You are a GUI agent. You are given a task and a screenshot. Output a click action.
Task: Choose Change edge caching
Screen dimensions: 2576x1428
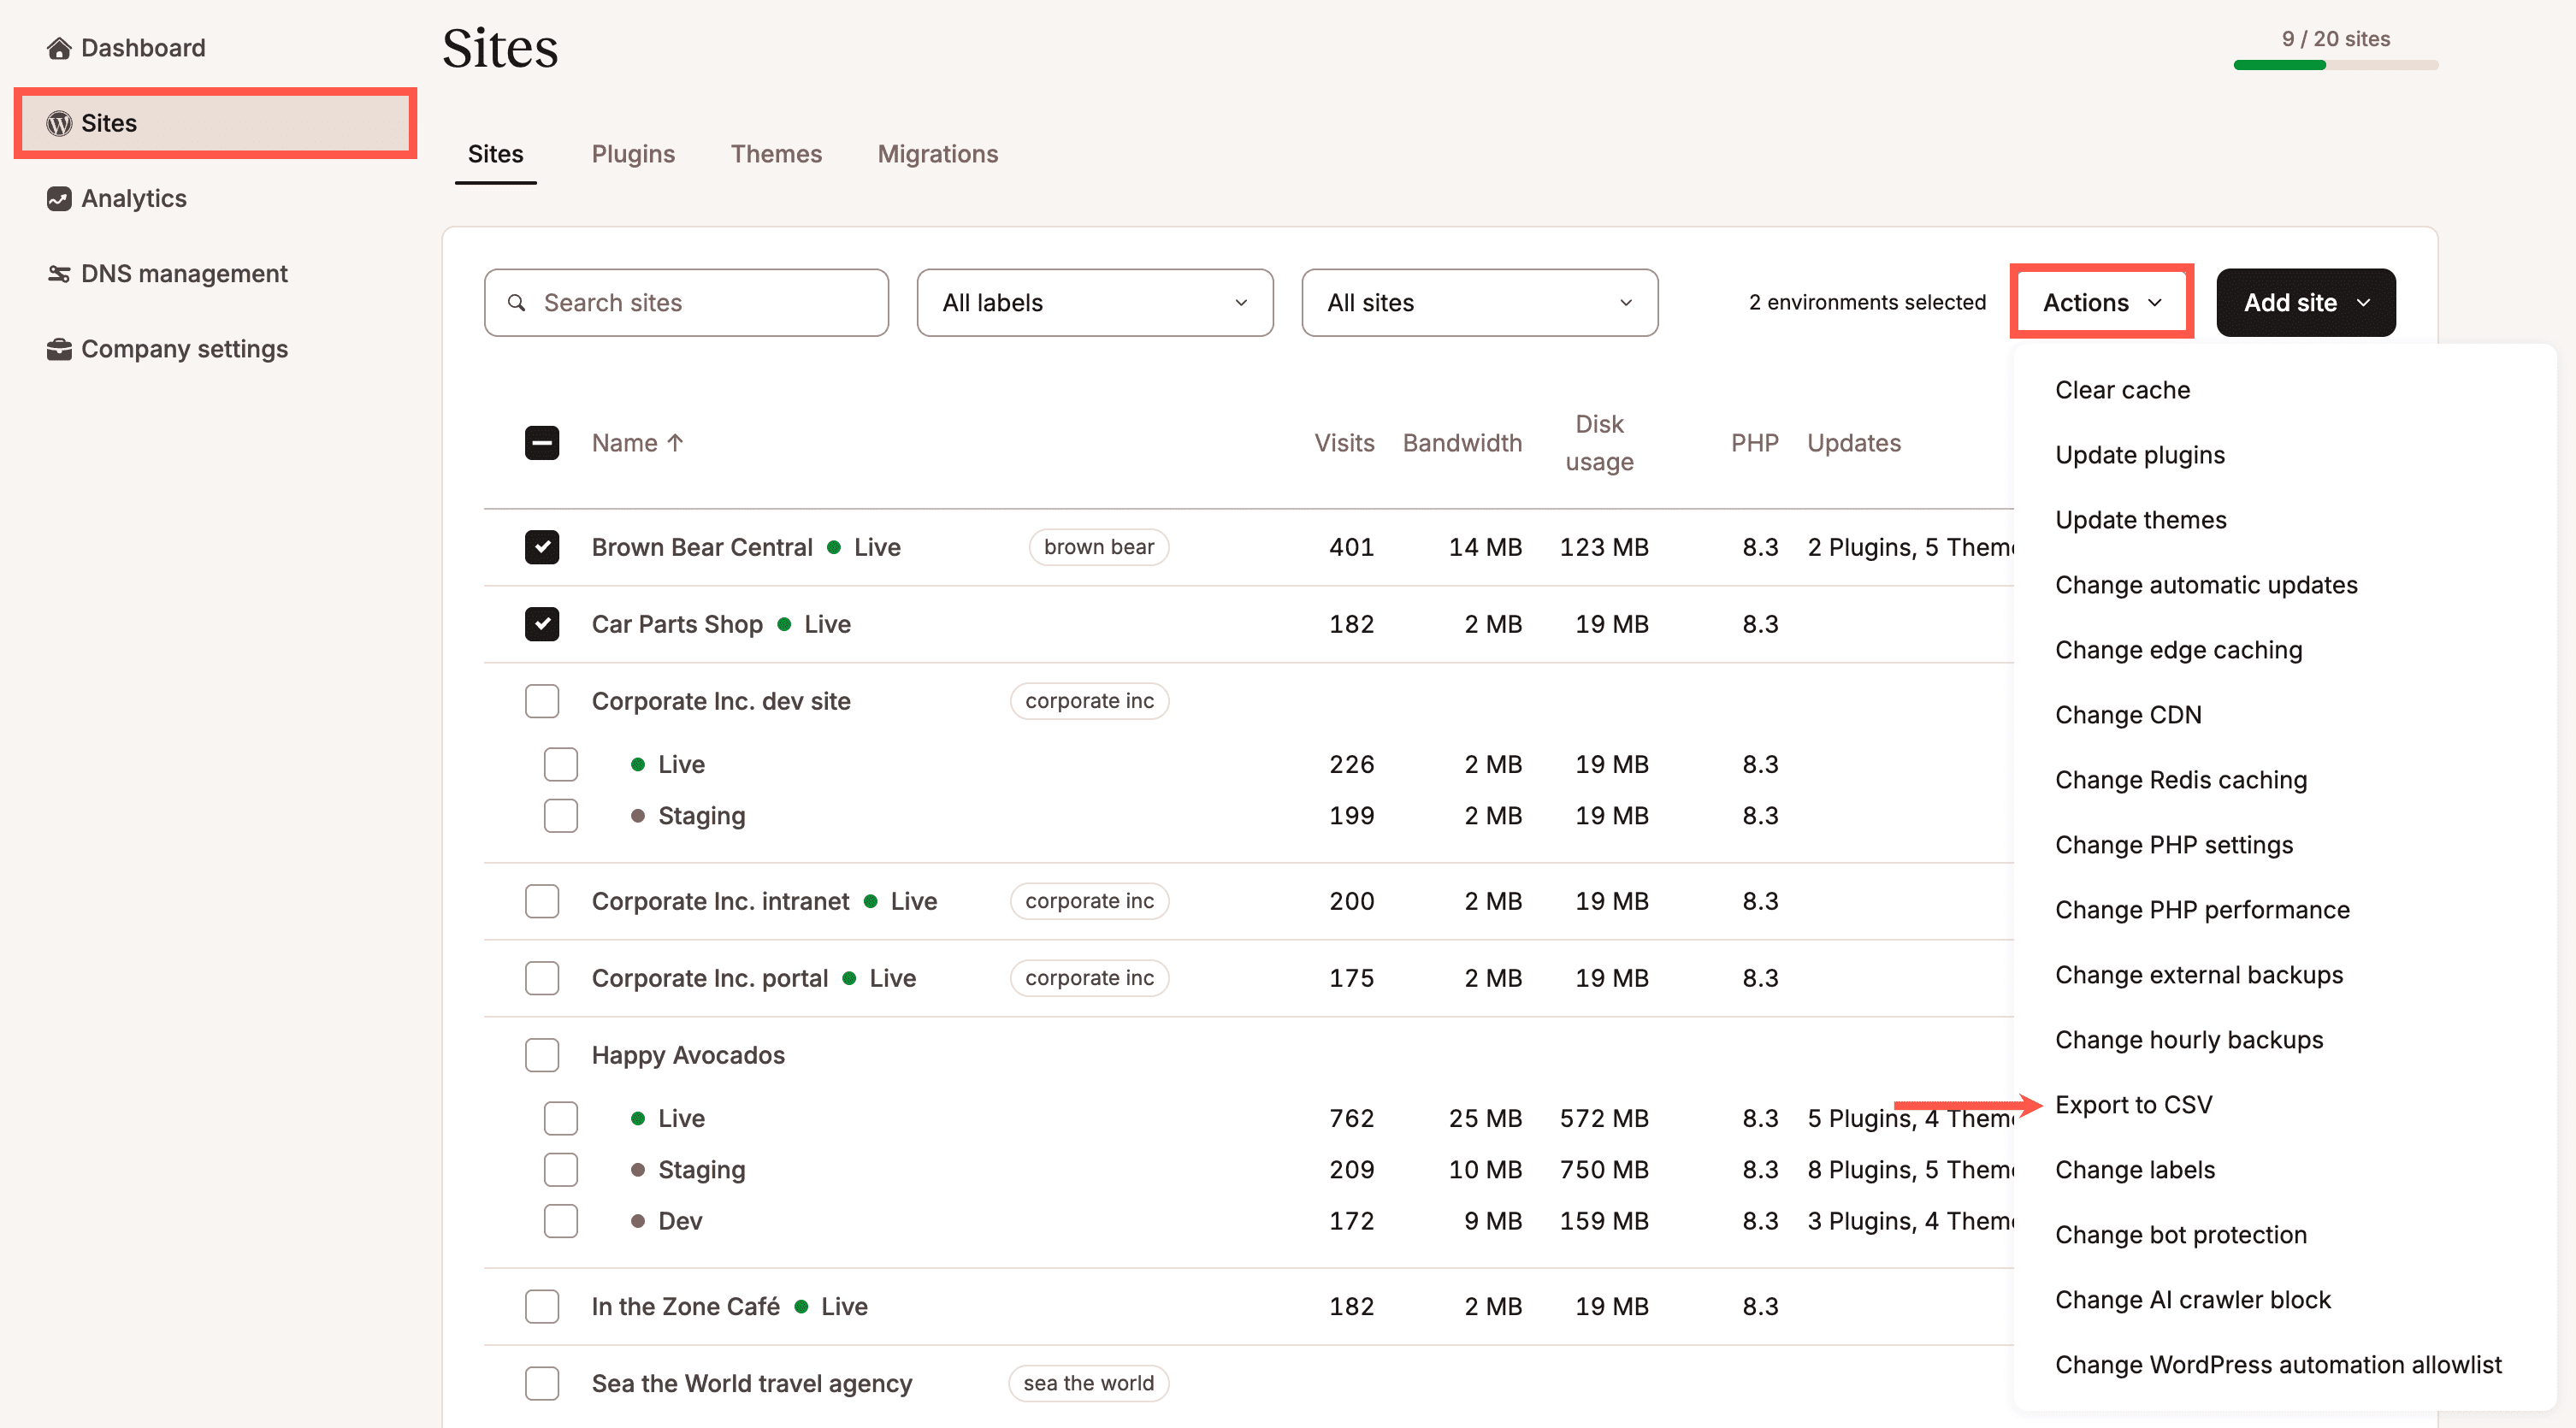[2178, 650]
